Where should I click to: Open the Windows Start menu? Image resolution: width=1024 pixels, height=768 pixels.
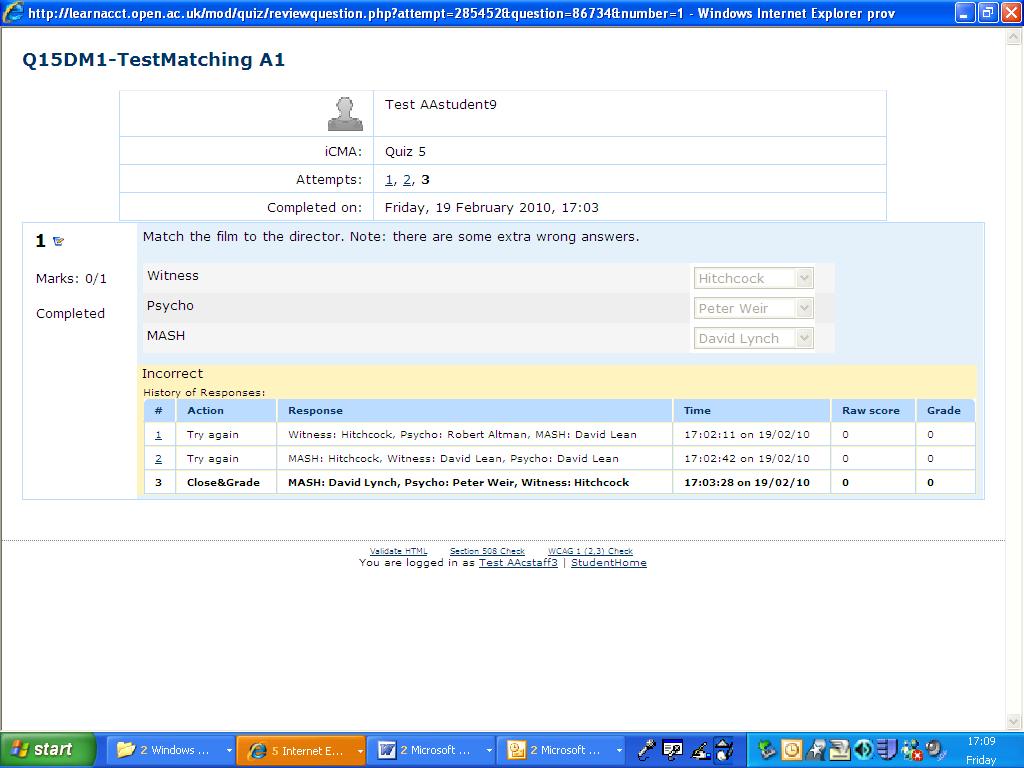(x=48, y=750)
